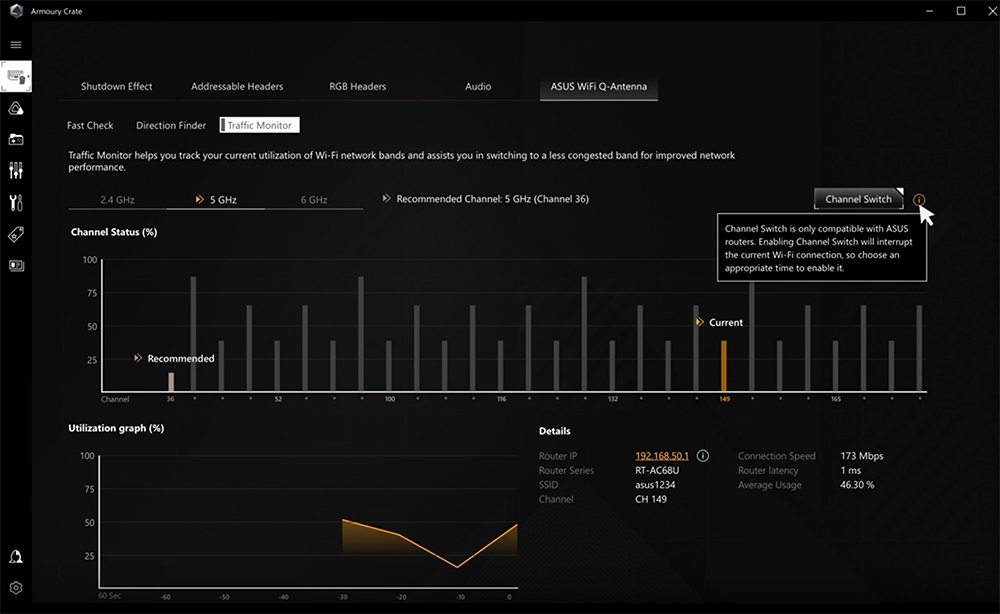The height and width of the screenshot is (614, 1000).
Task: Click the channel 52 axis label
Action: [x=278, y=399]
